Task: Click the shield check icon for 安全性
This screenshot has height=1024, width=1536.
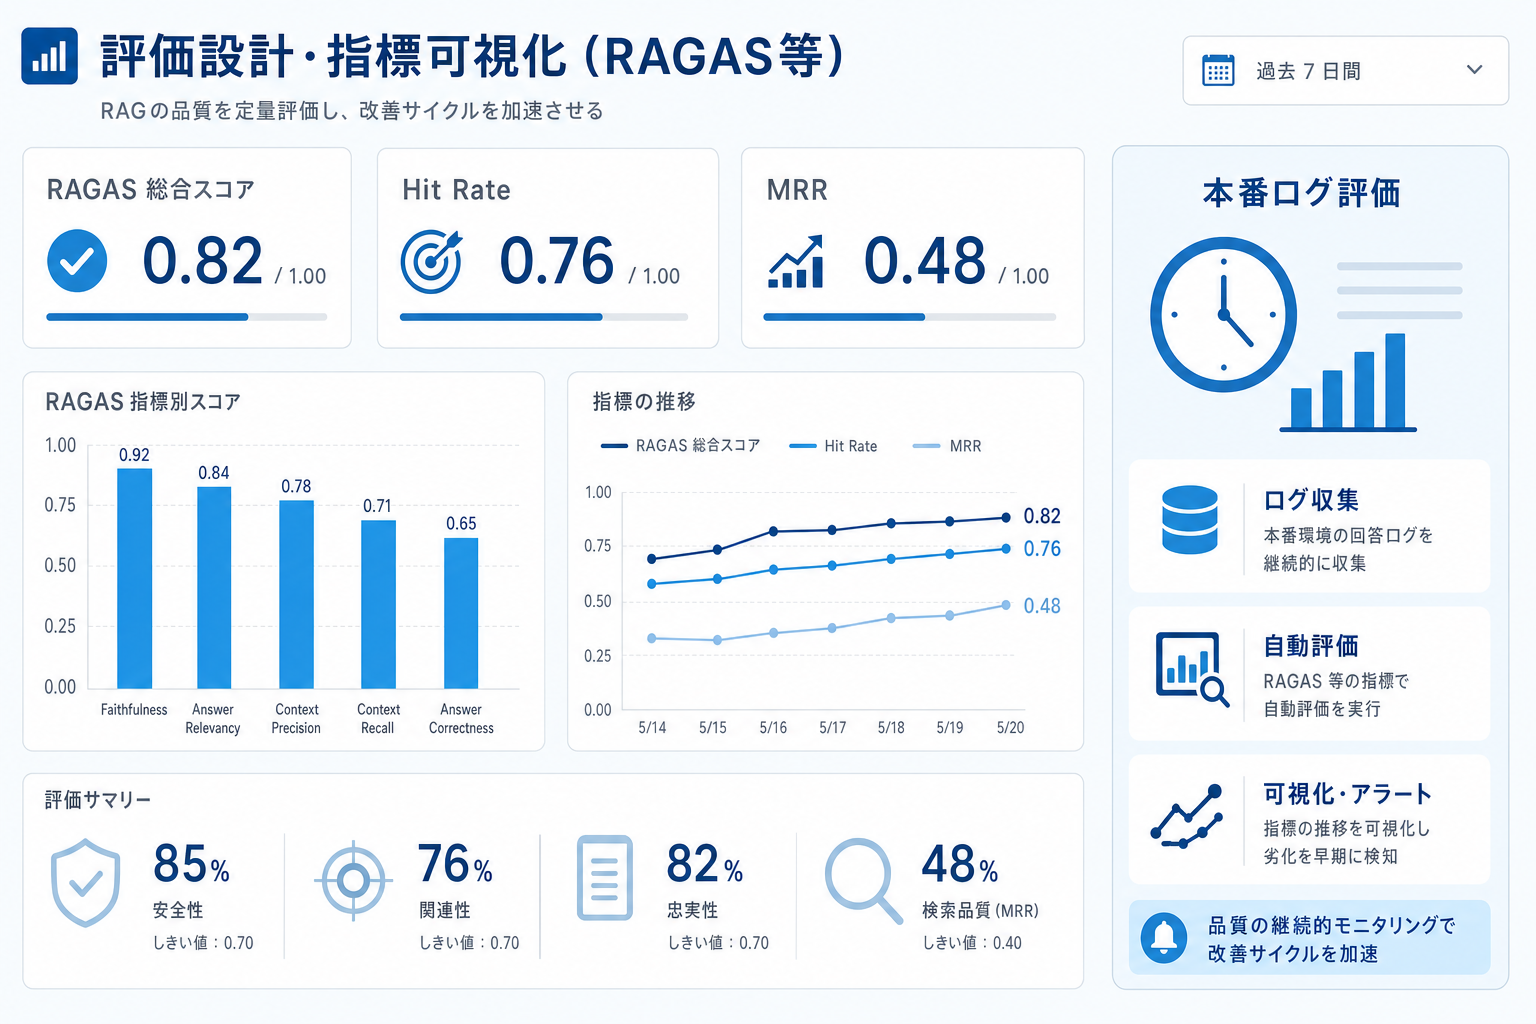Action: 86,883
